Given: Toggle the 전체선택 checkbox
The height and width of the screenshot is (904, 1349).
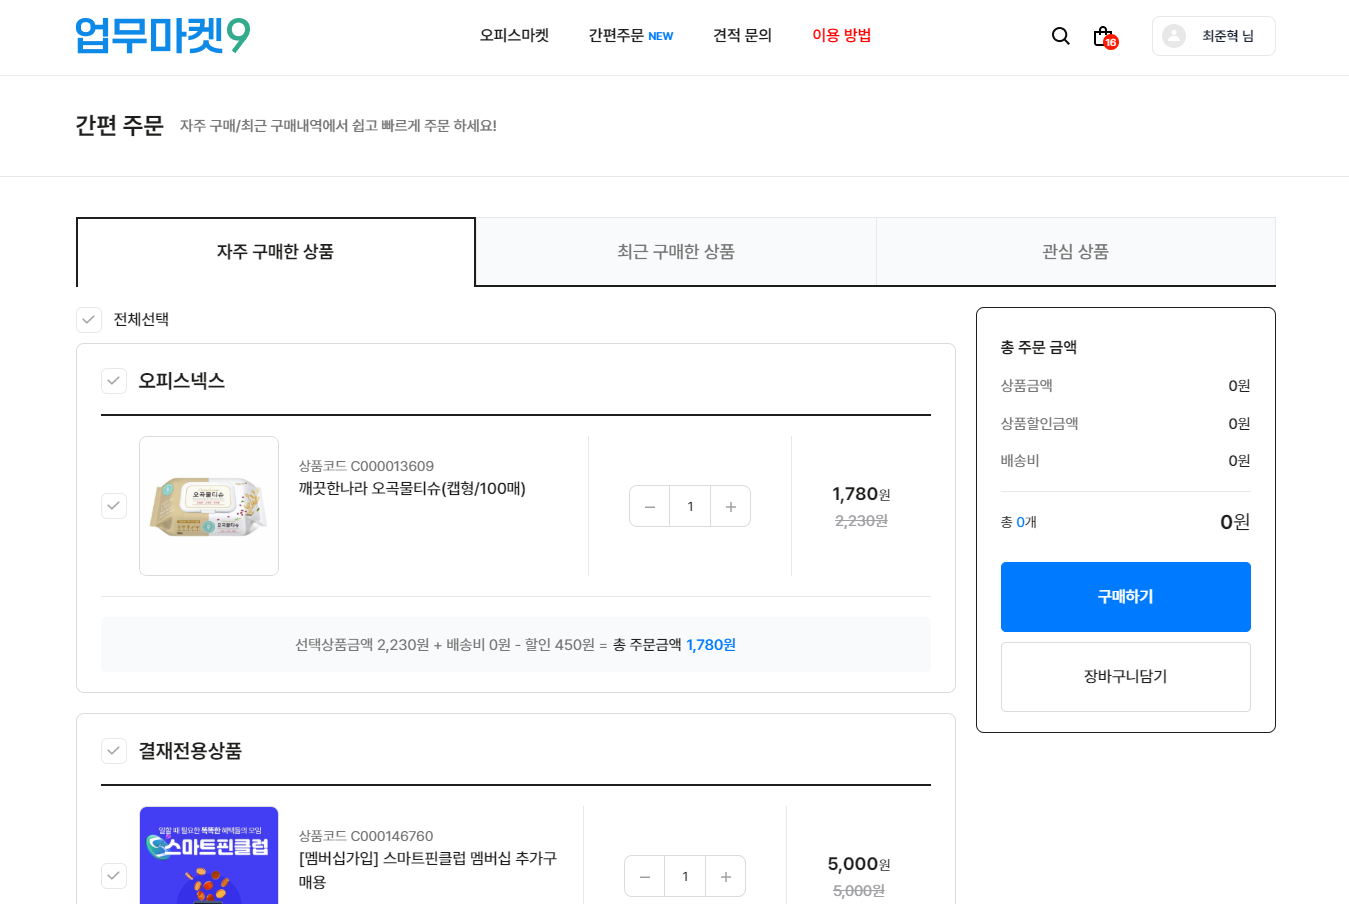Looking at the screenshot, I should (89, 320).
